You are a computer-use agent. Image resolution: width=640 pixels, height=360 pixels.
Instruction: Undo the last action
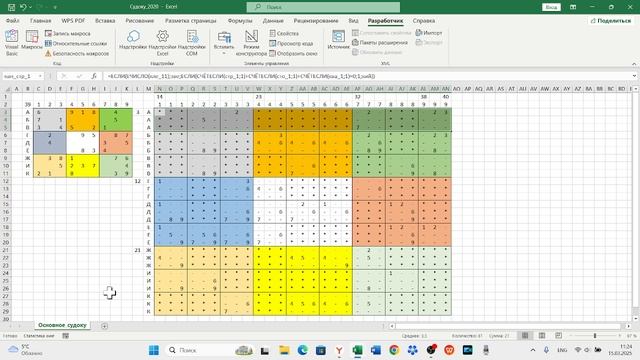23,7
